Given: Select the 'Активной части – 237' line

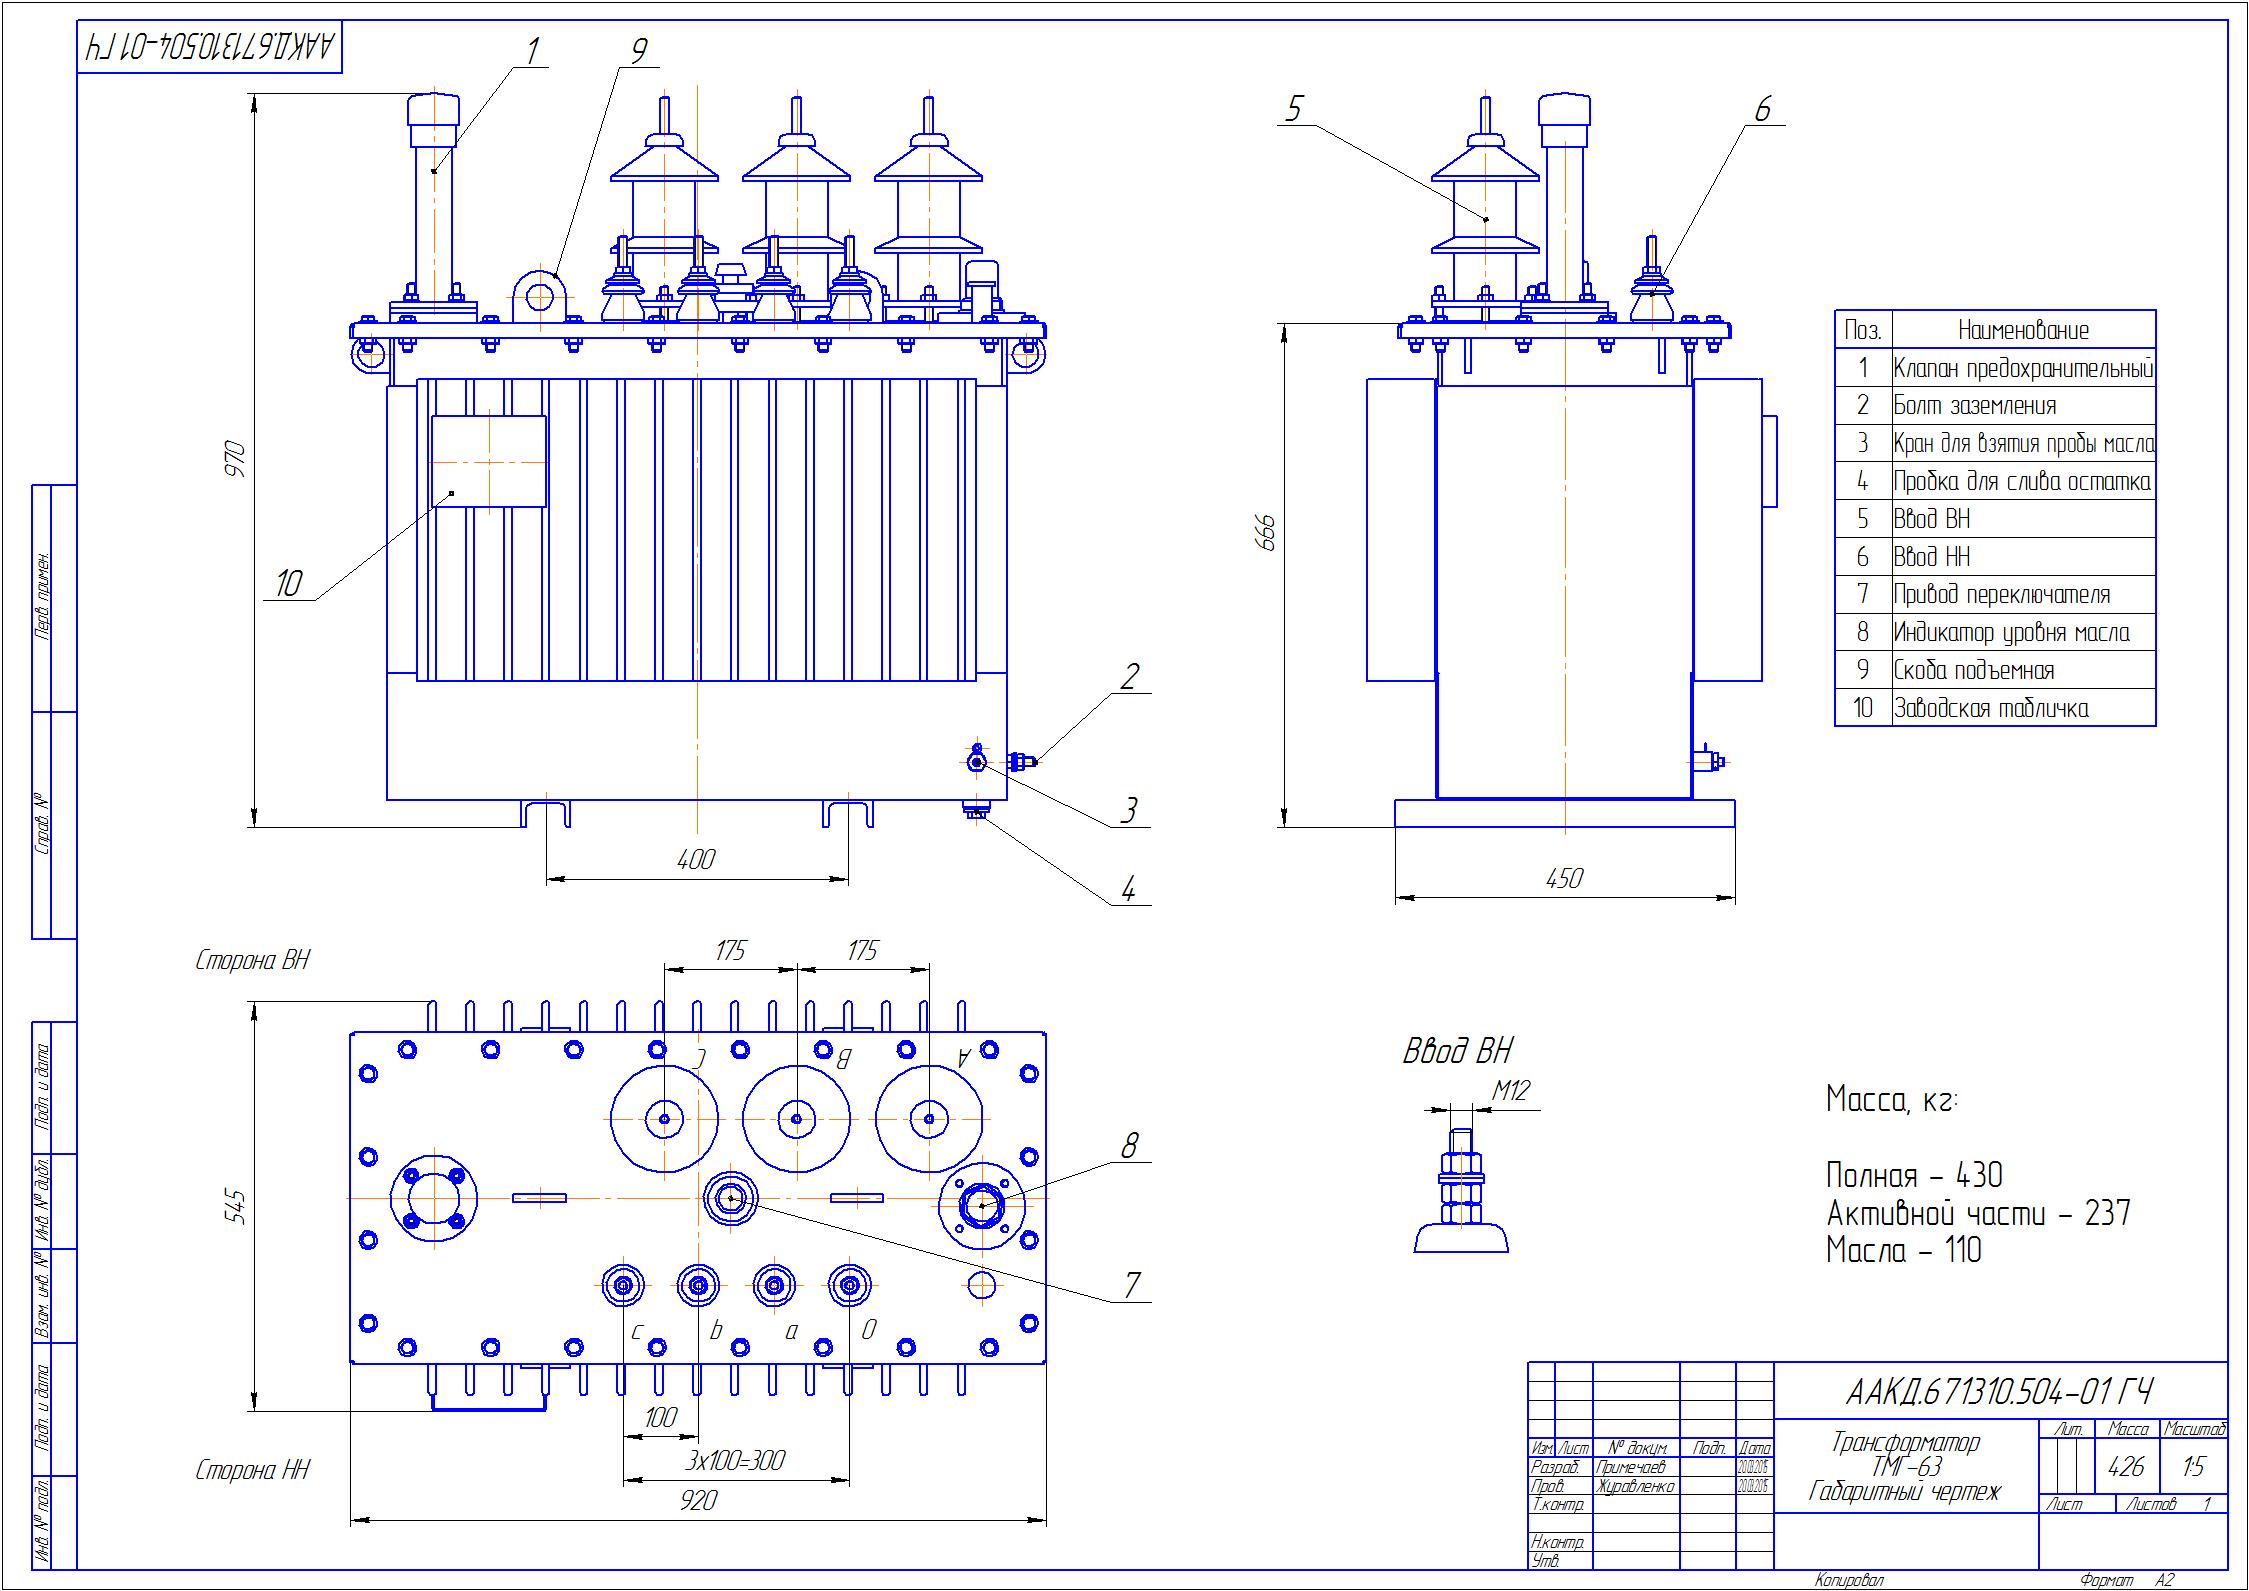Looking at the screenshot, I should click(x=1978, y=1213).
